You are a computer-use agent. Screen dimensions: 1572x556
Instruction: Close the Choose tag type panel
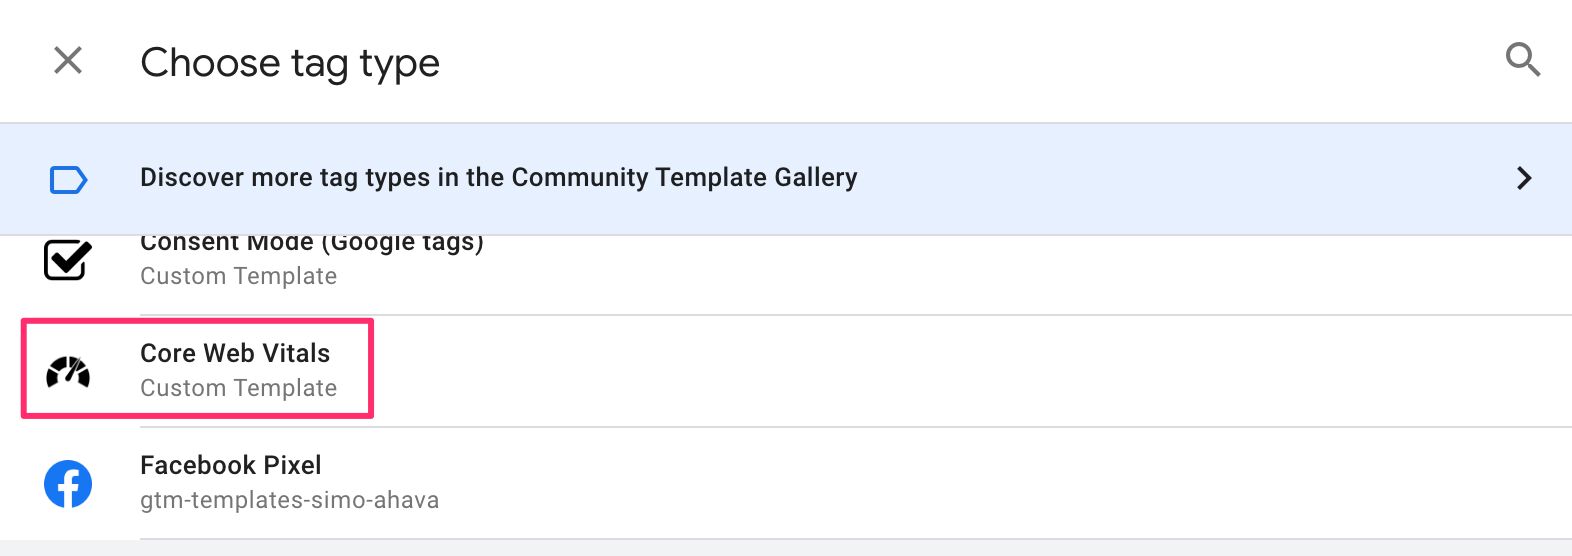point(68,60)
